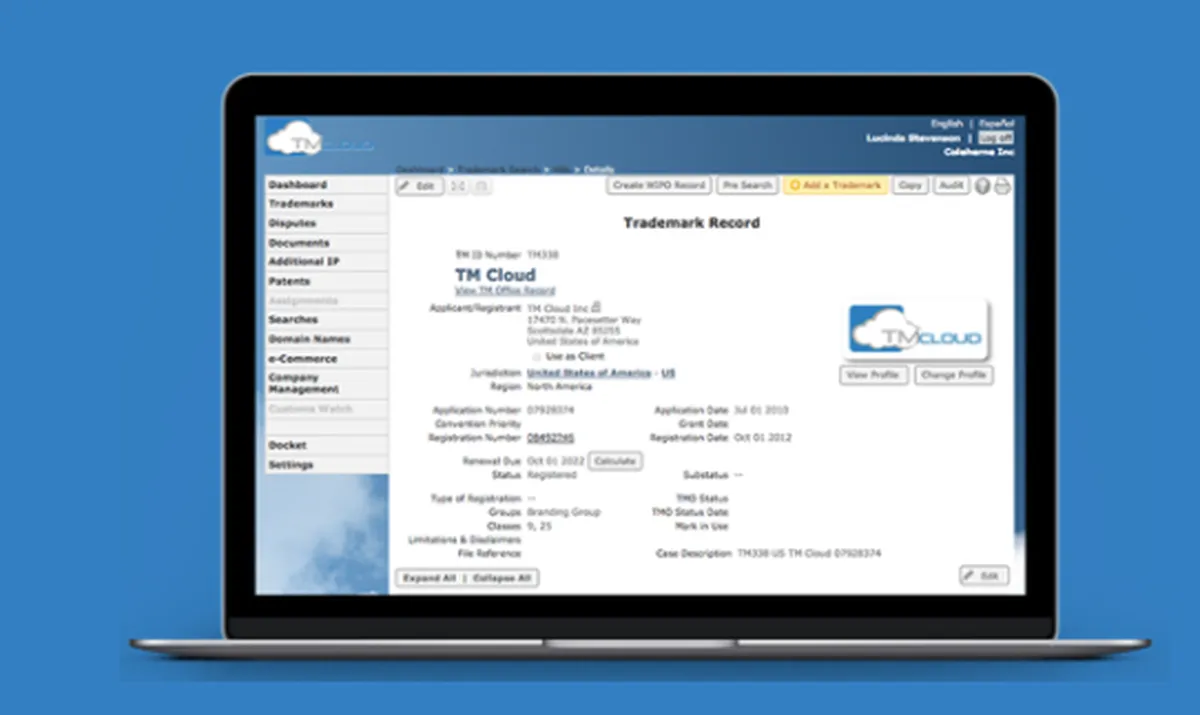Open Docket in the sidebar
This screenshot has width=1200, height=715.
326,445
